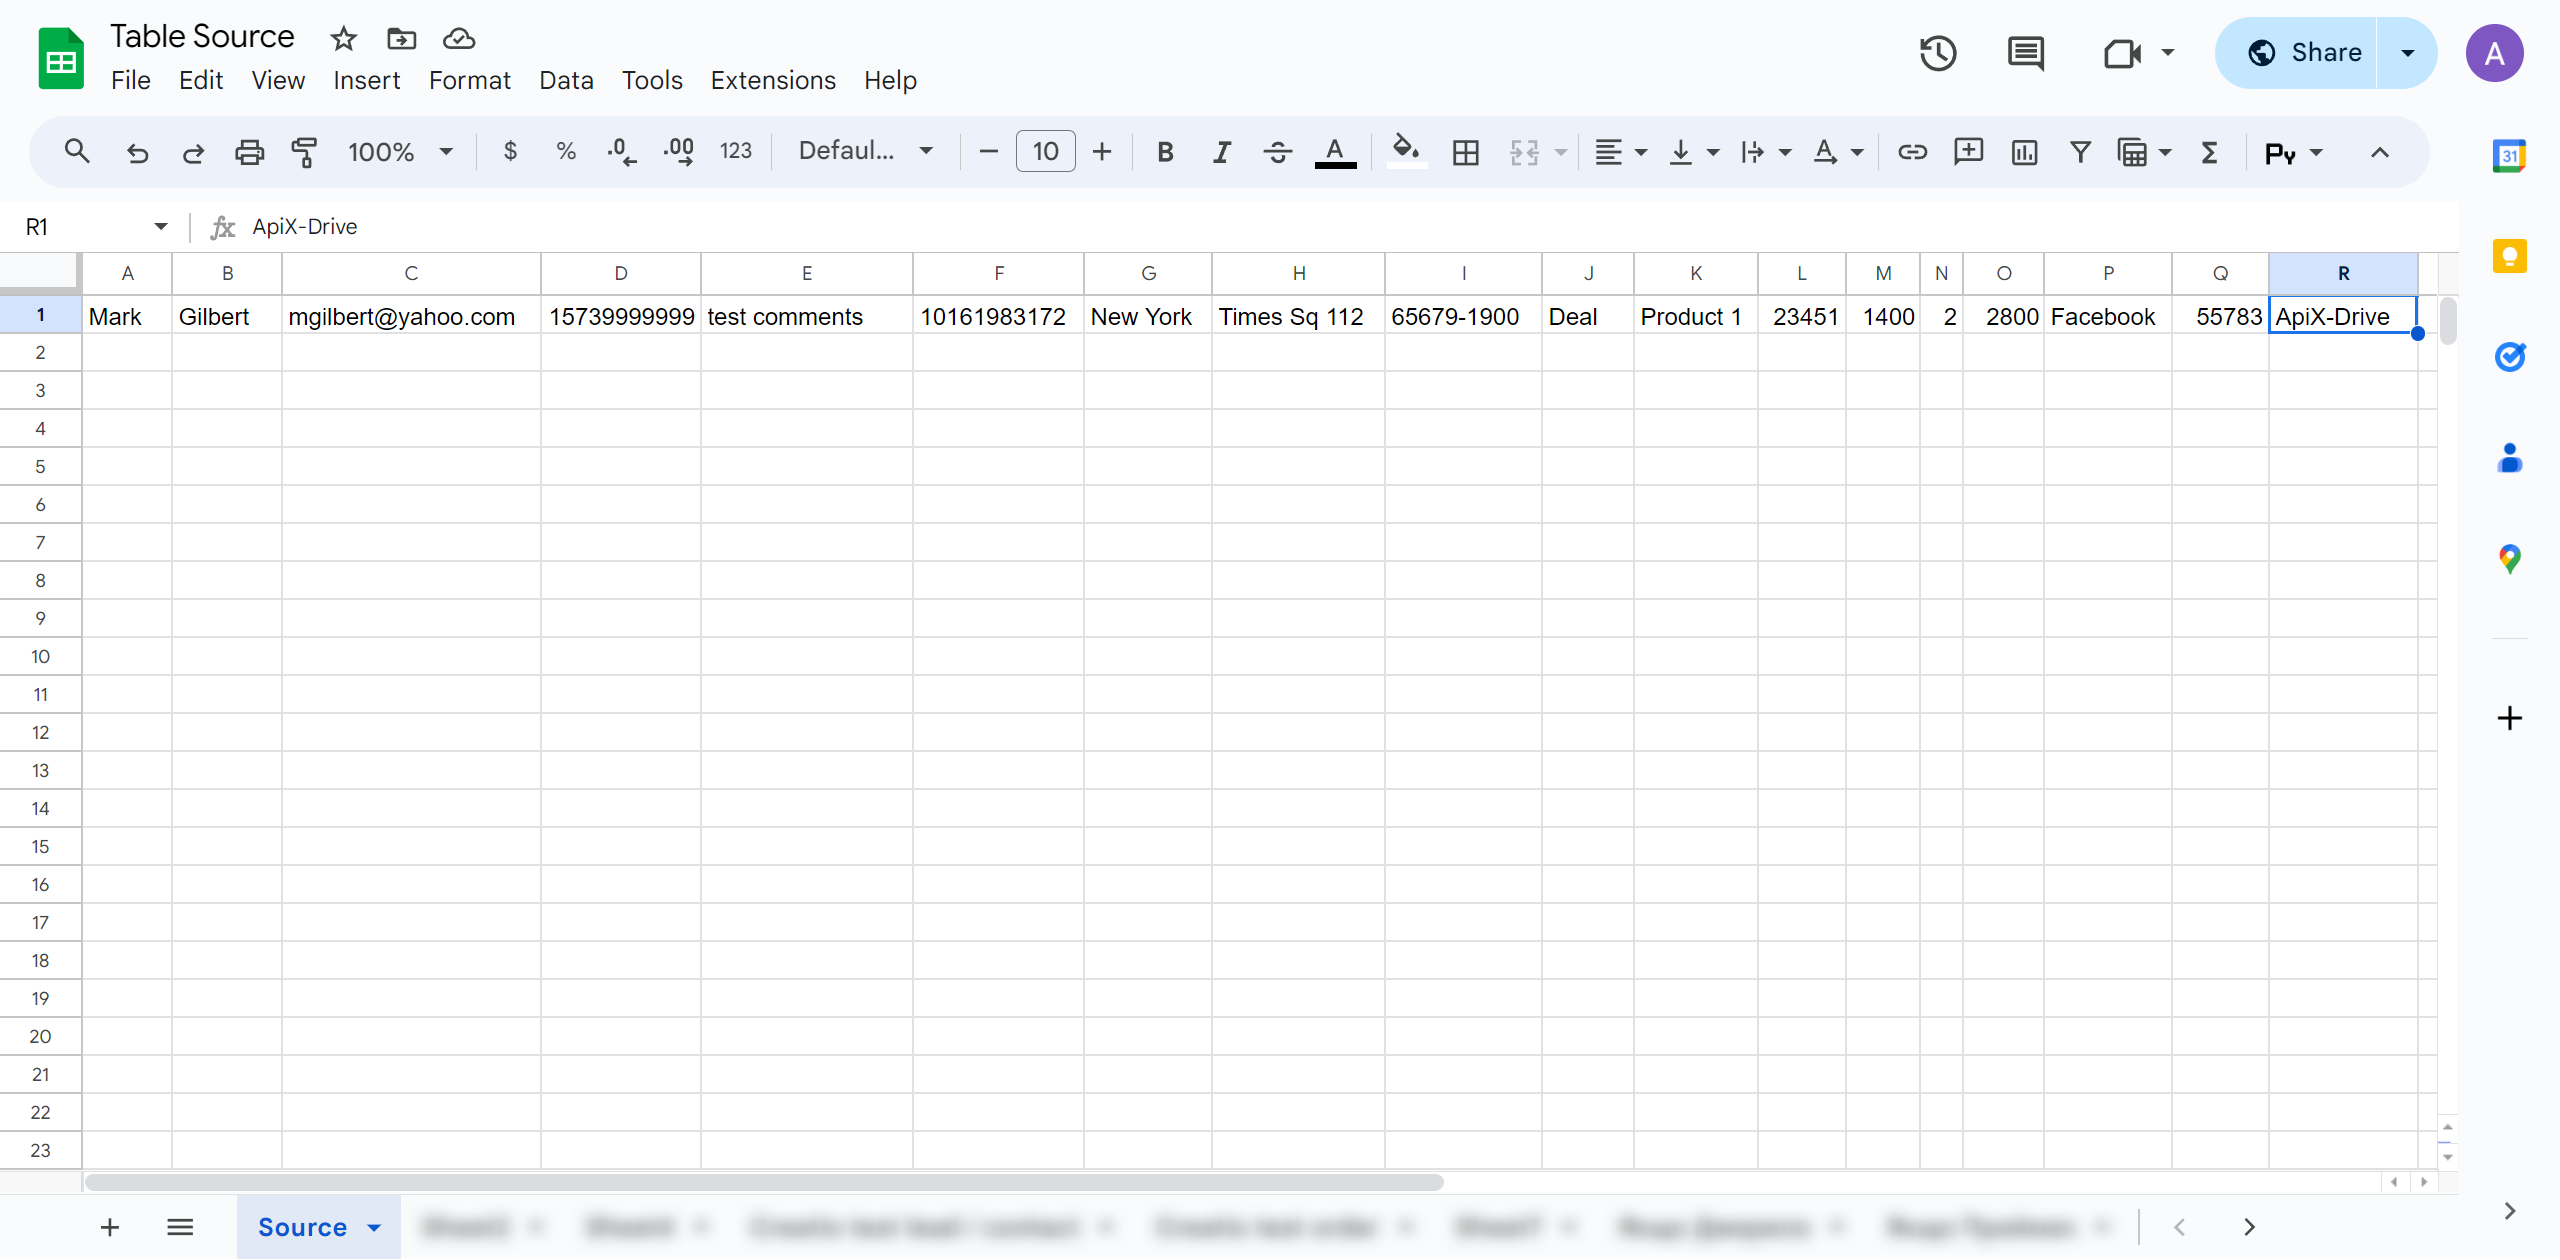The image size is (2560, 1260).
Task: Toggle text wrapping visibility
Action: point(1755,150)
